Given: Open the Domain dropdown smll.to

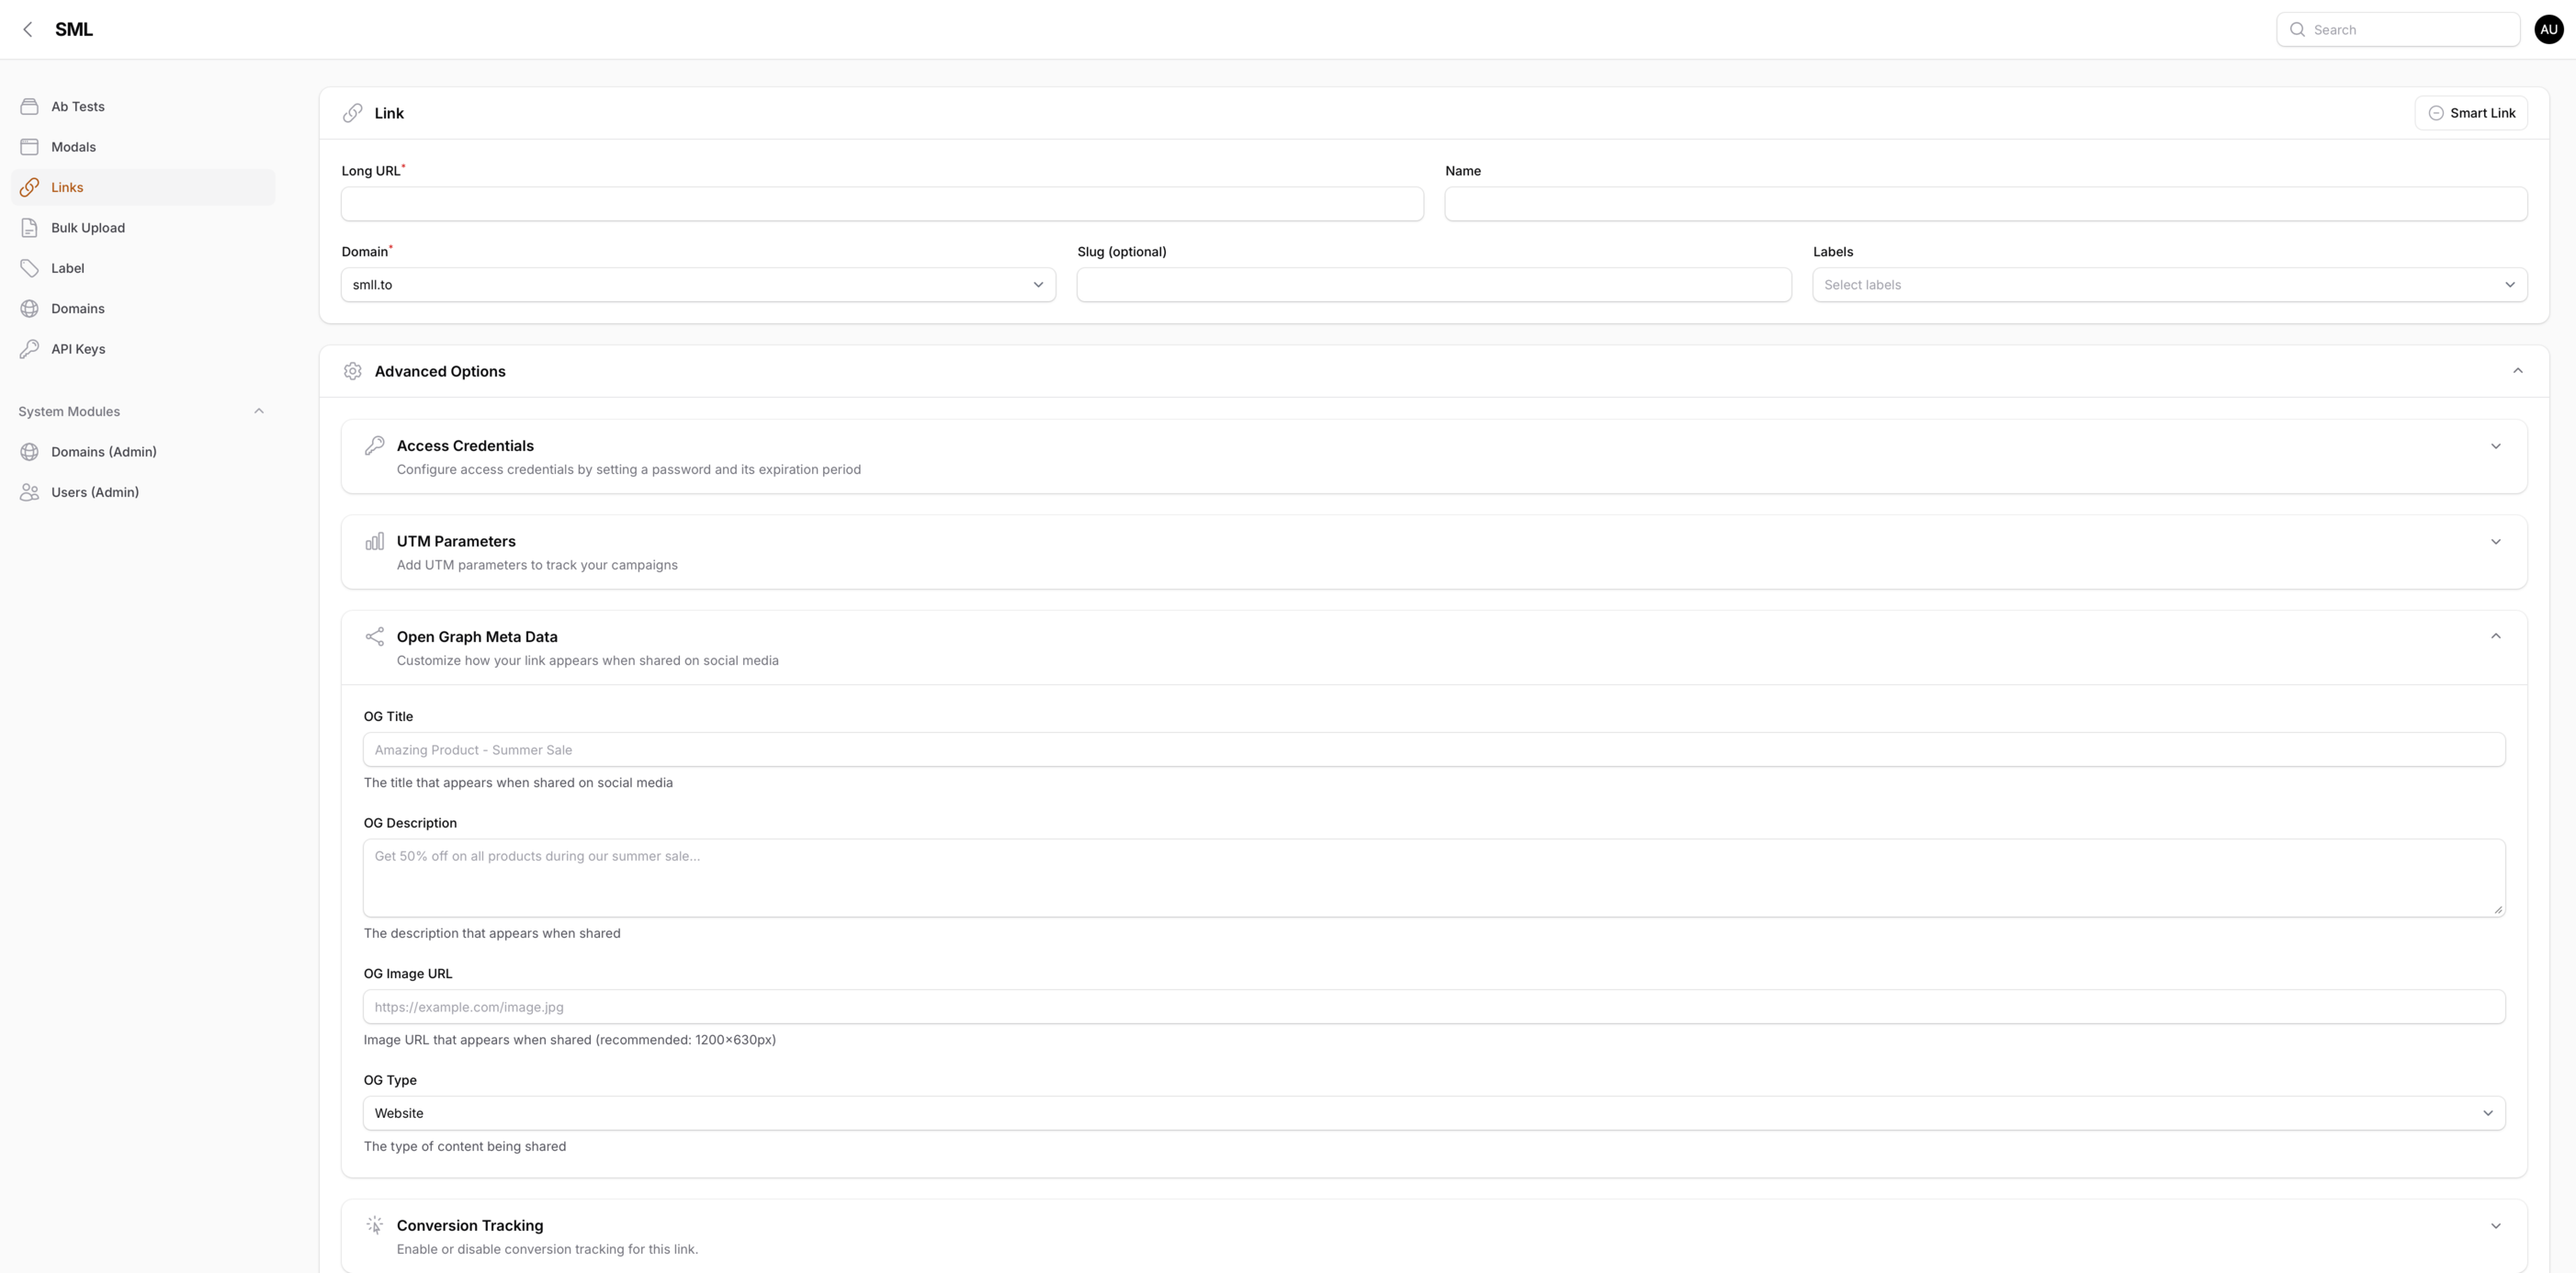Looking at the screenshot, I should [x=697, y=285].
